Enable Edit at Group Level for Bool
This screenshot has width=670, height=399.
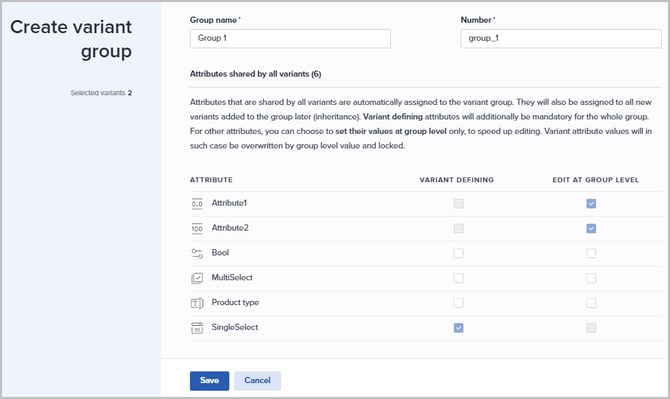[x=591, y=253]
